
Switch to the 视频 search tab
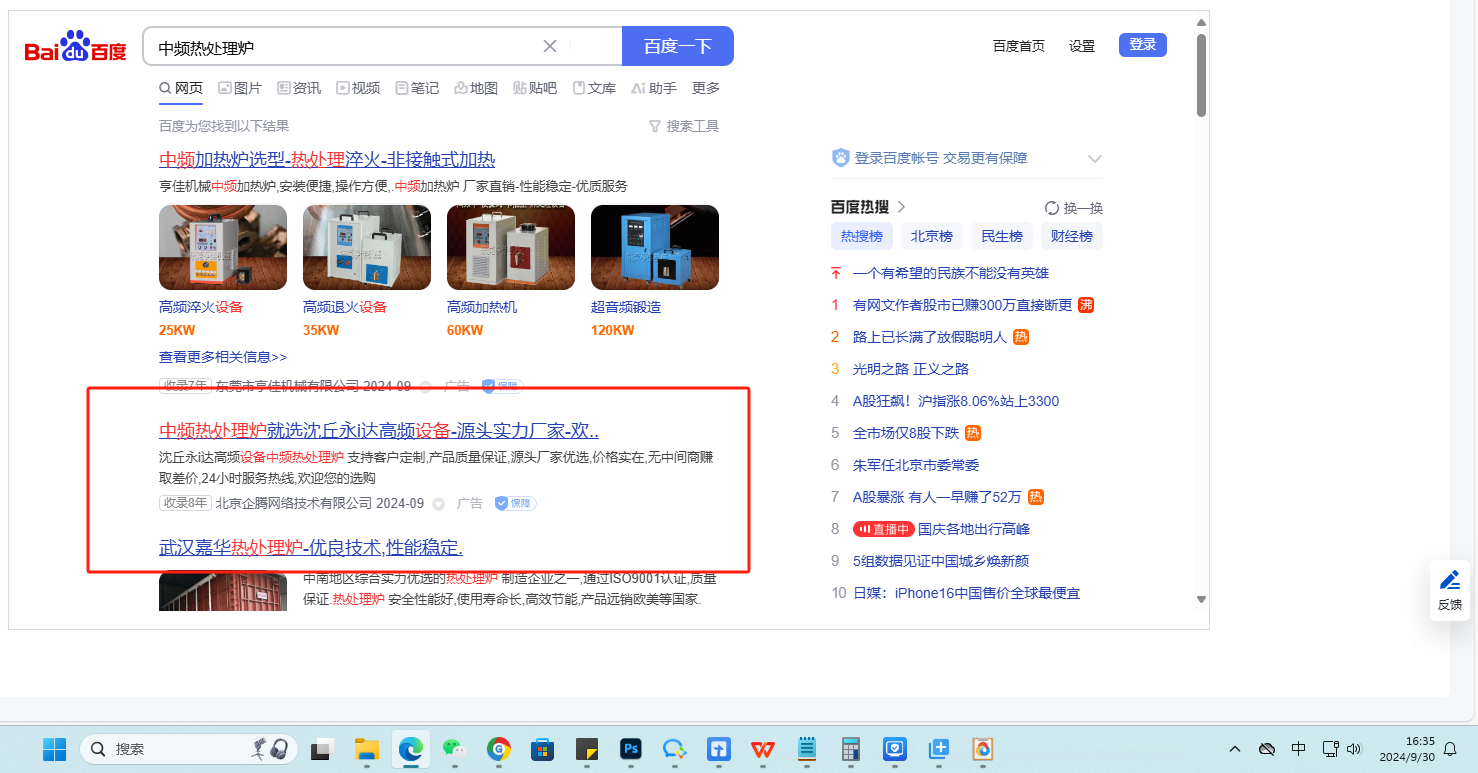pos(358,88)
